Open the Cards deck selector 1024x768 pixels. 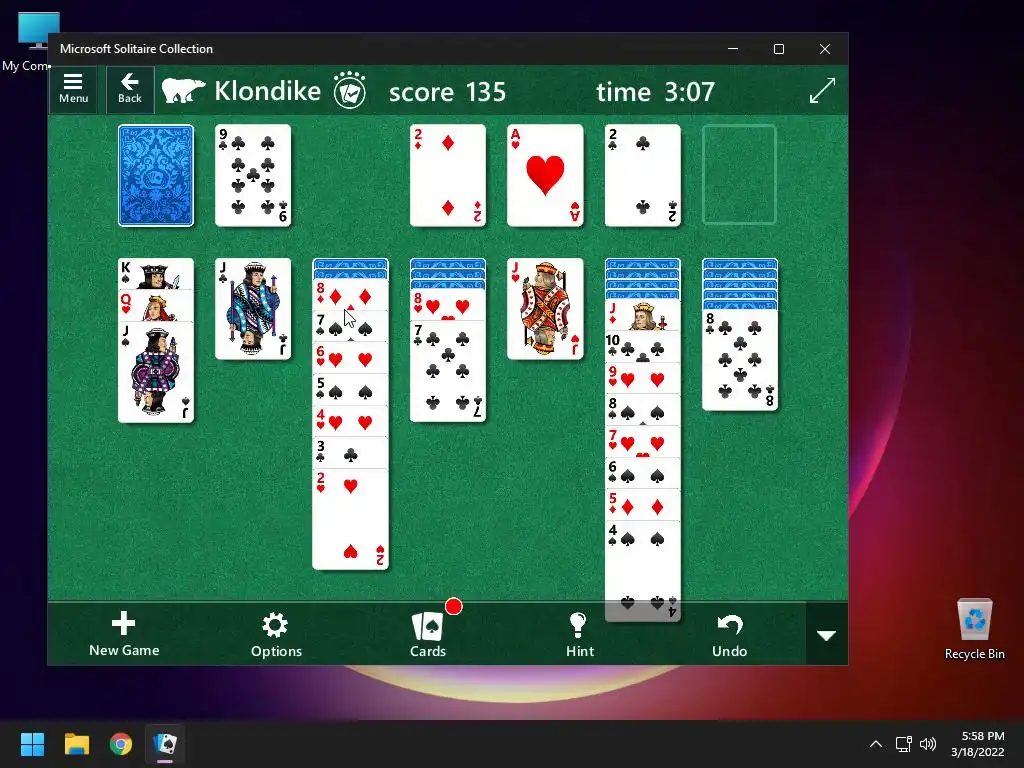pyautogui.click(x=428, y=635)
